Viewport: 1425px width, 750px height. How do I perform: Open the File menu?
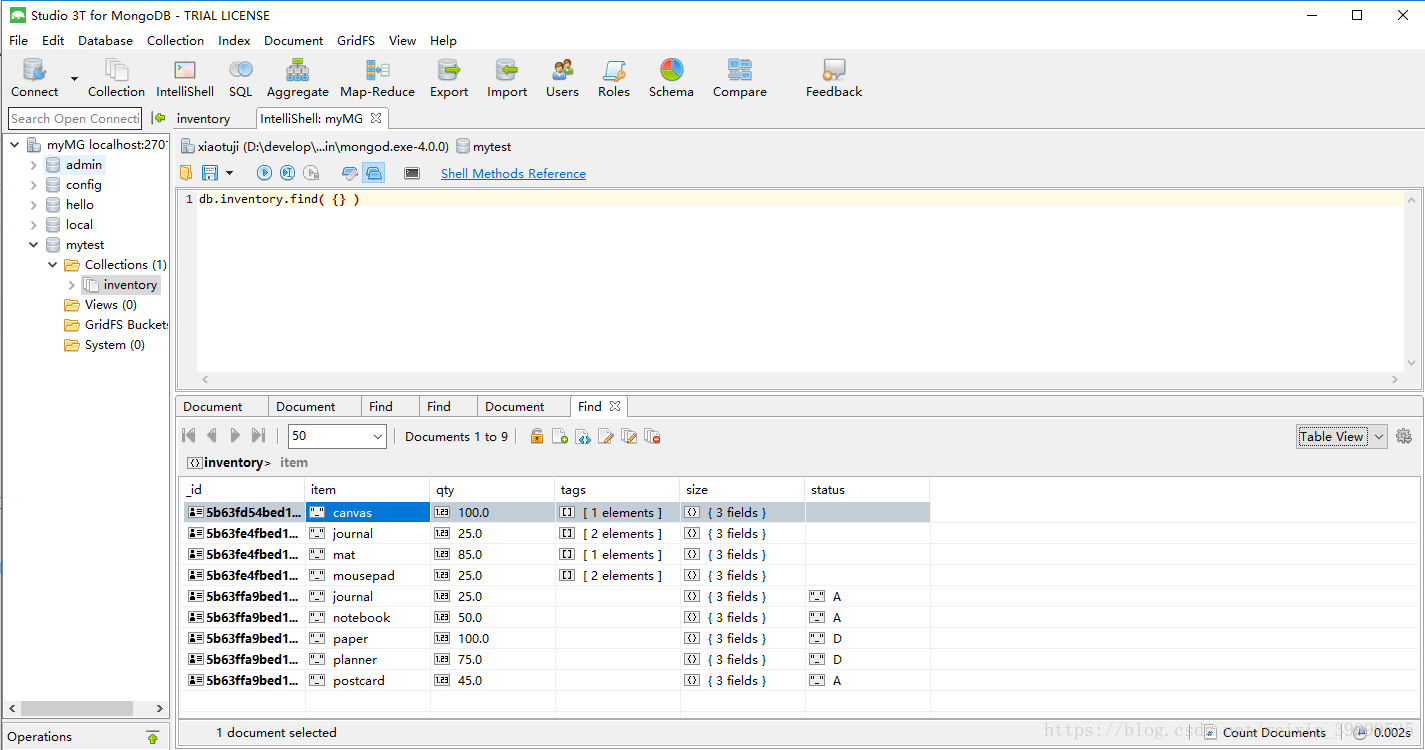tap(19, 41)
